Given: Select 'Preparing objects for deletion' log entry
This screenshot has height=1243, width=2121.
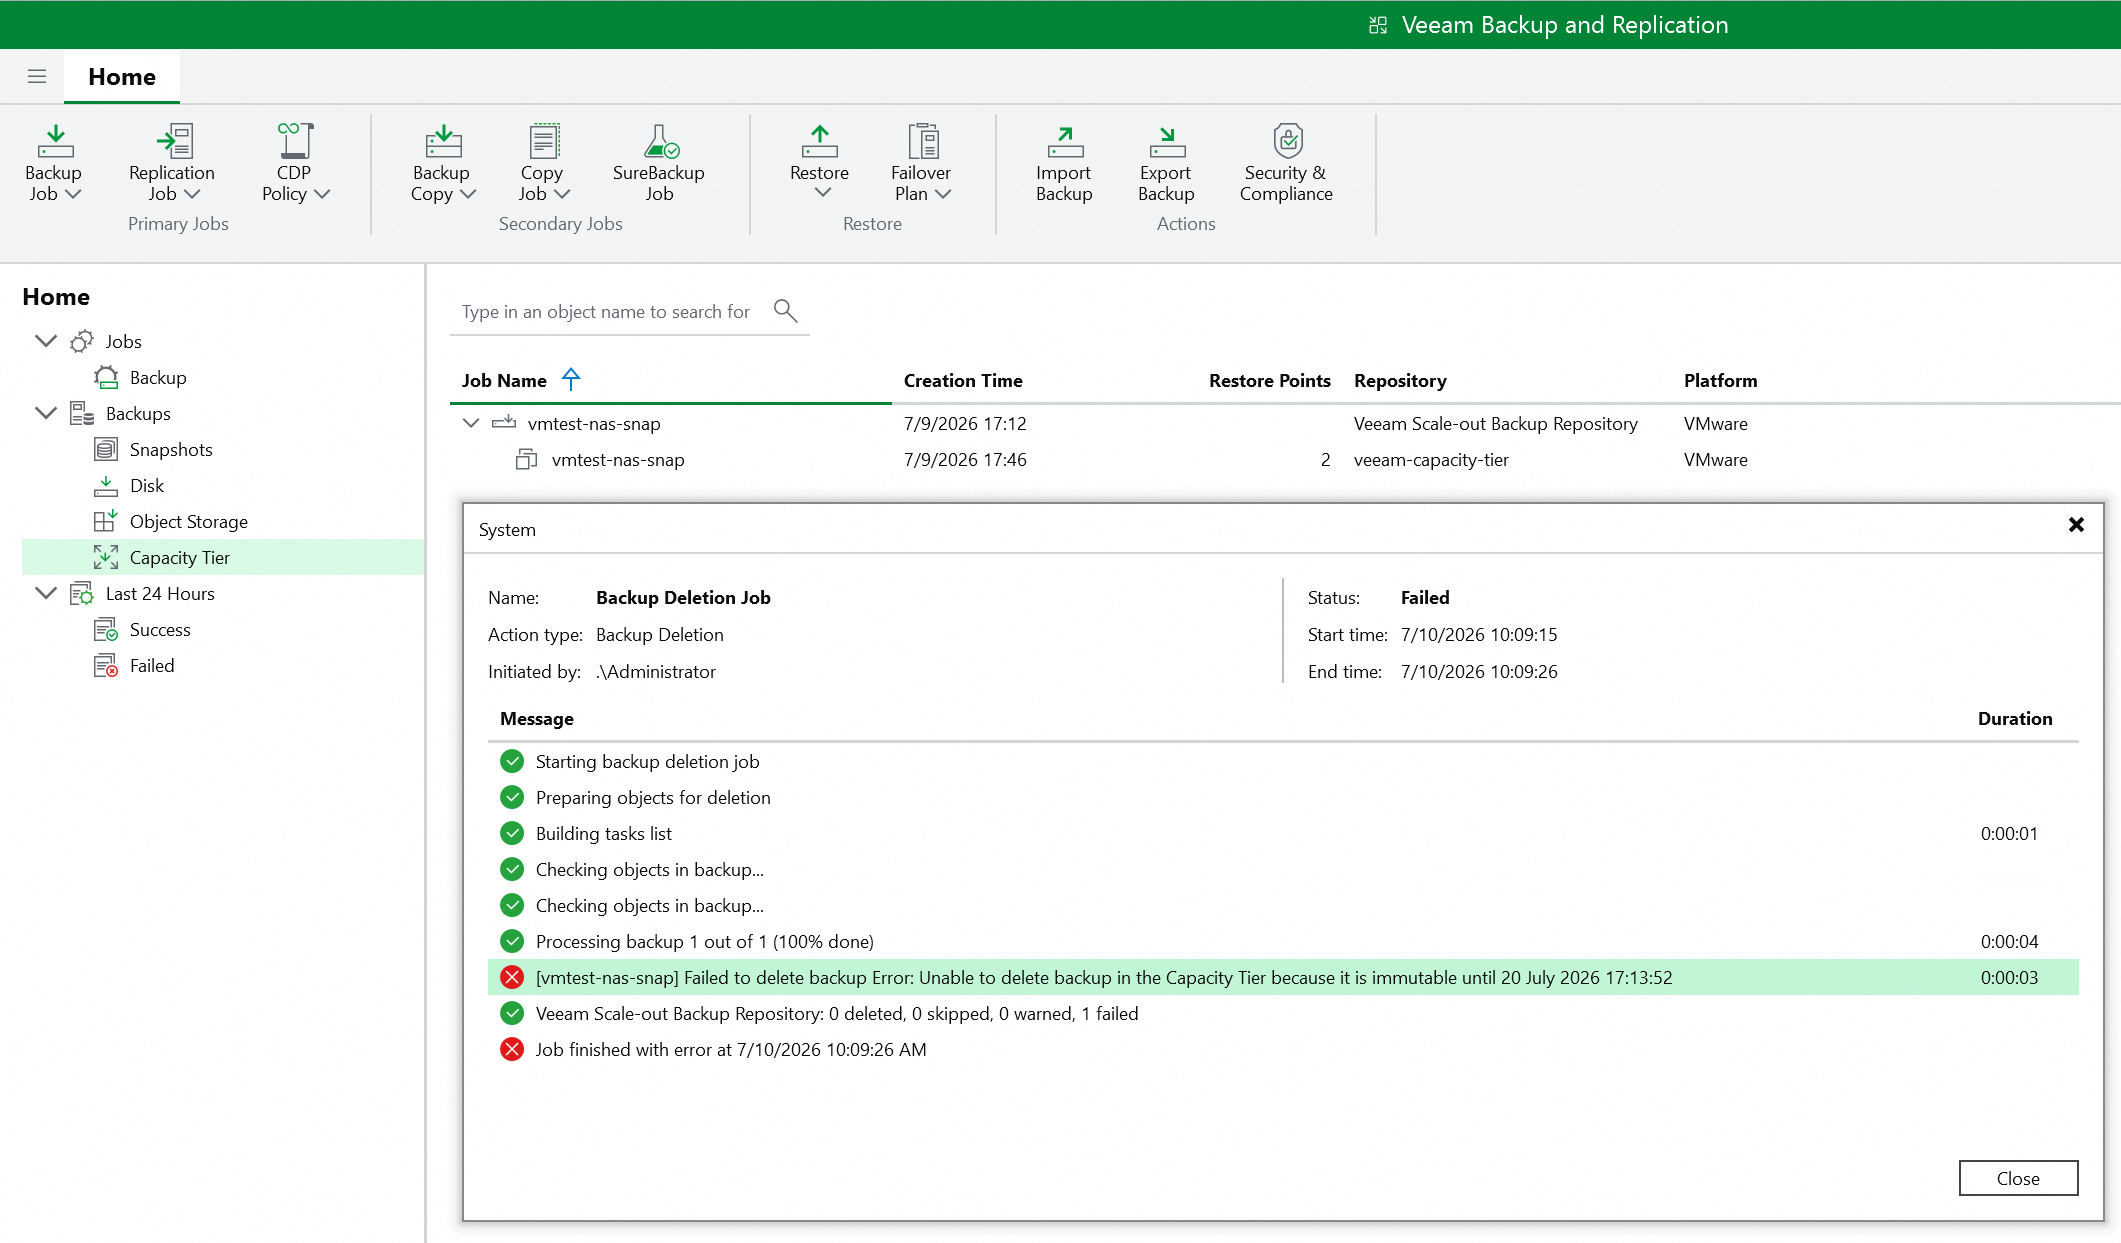Looking at the screenshot, I should pyautogui.click(x=1283, y=797).
